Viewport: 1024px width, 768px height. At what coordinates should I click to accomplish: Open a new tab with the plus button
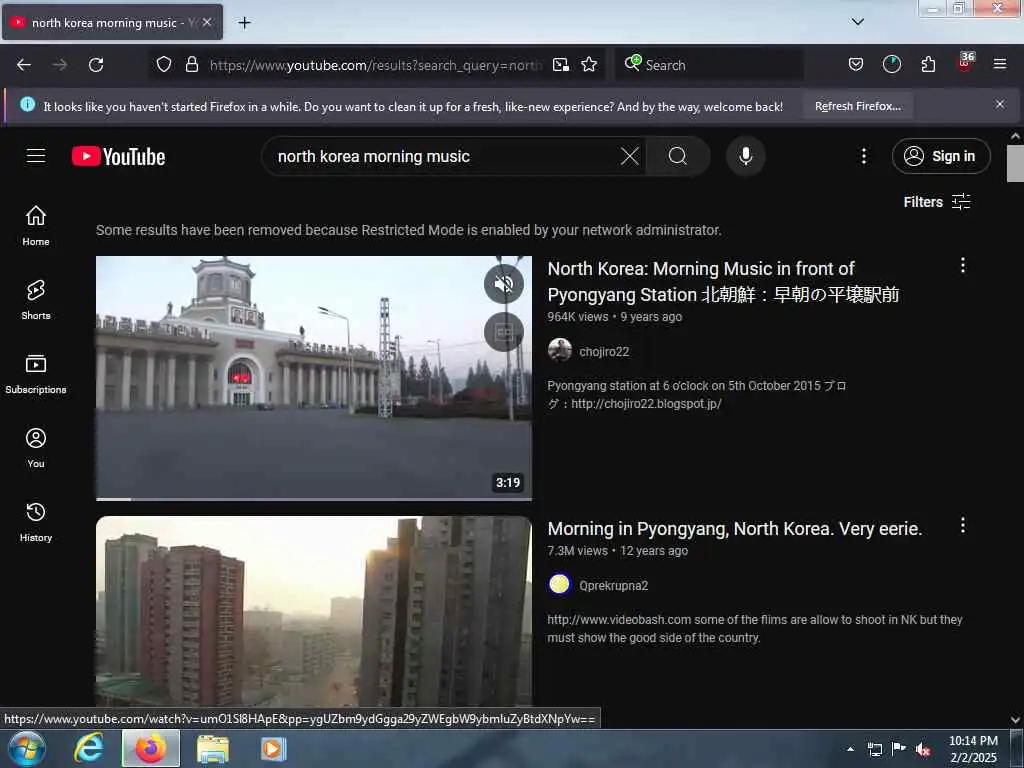click(244, 23)
